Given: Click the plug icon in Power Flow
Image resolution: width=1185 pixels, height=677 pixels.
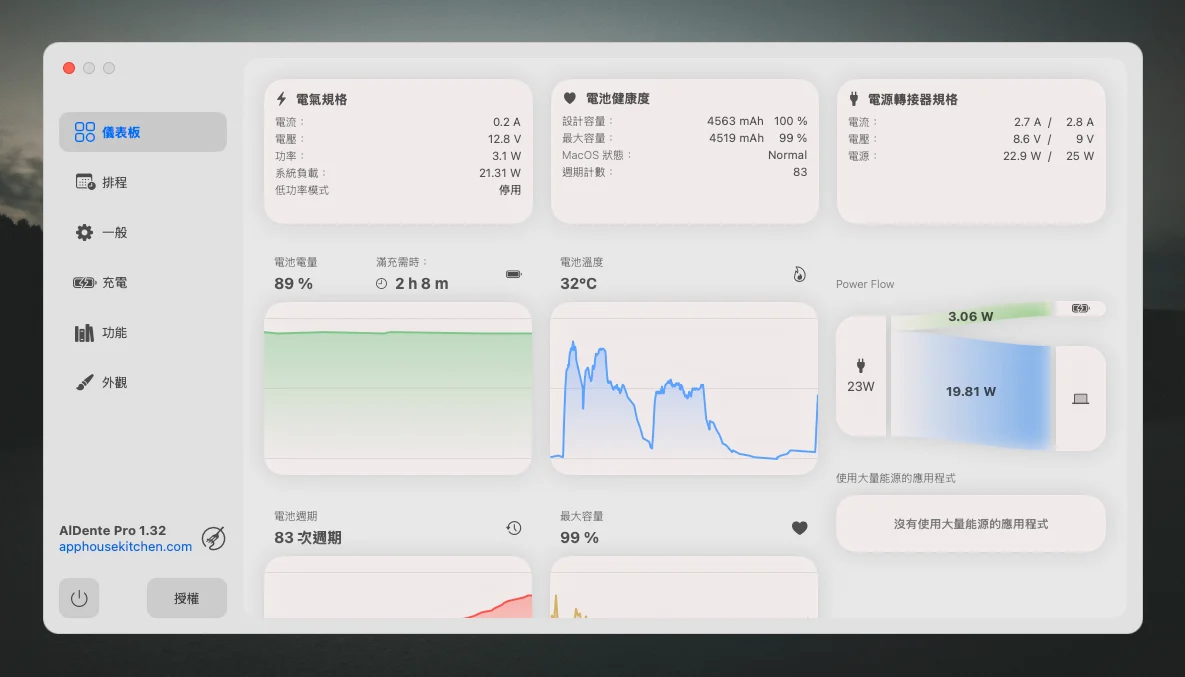Looking at the screenshot, I should coord(861,366).
